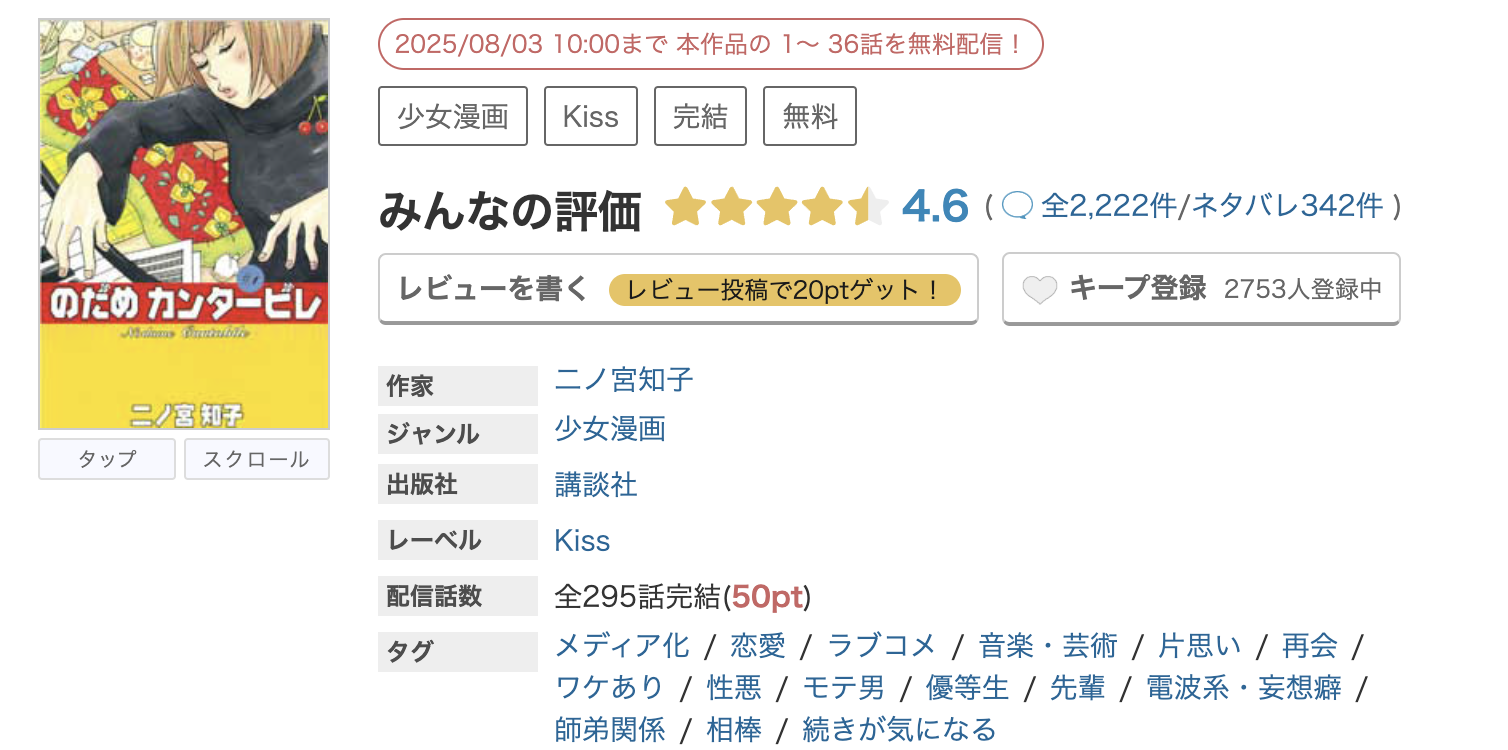Screen dimensions: 1508x750
Task: Select the 少女漫画 category tag
Action: 452,115
